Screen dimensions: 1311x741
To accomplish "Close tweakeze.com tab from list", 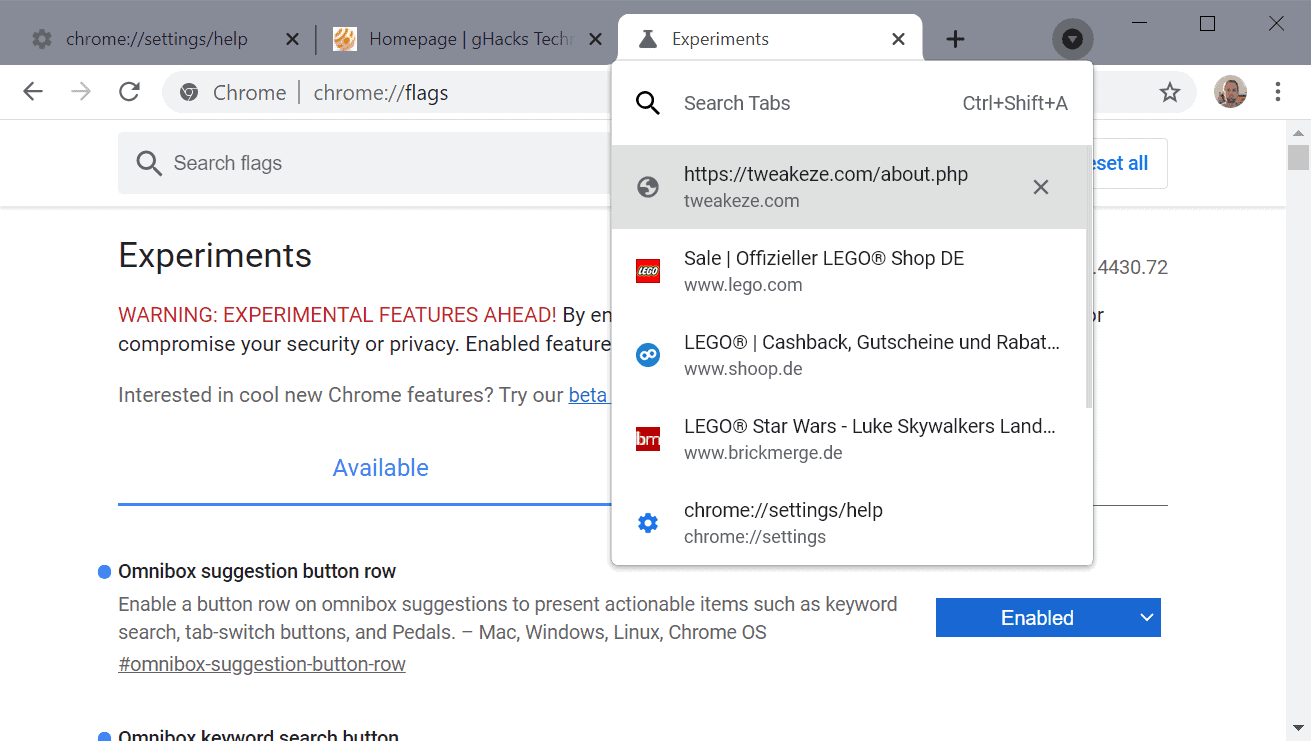I will click(x=1041, y=187).
